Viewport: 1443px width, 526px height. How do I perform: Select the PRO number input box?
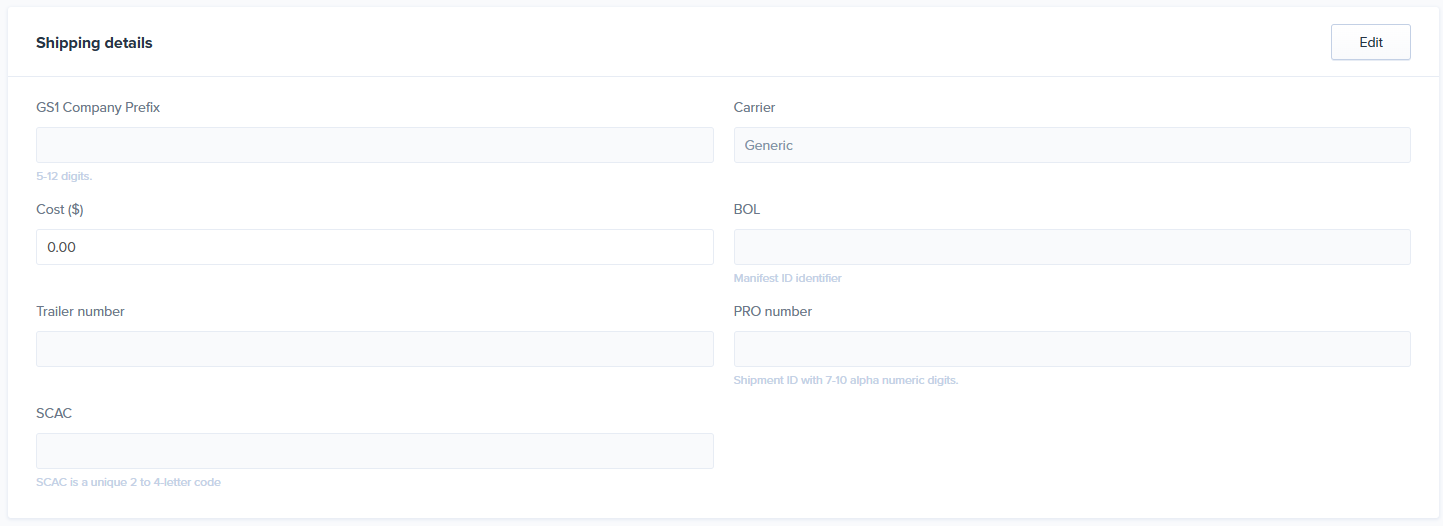[x=1072, y=349]
